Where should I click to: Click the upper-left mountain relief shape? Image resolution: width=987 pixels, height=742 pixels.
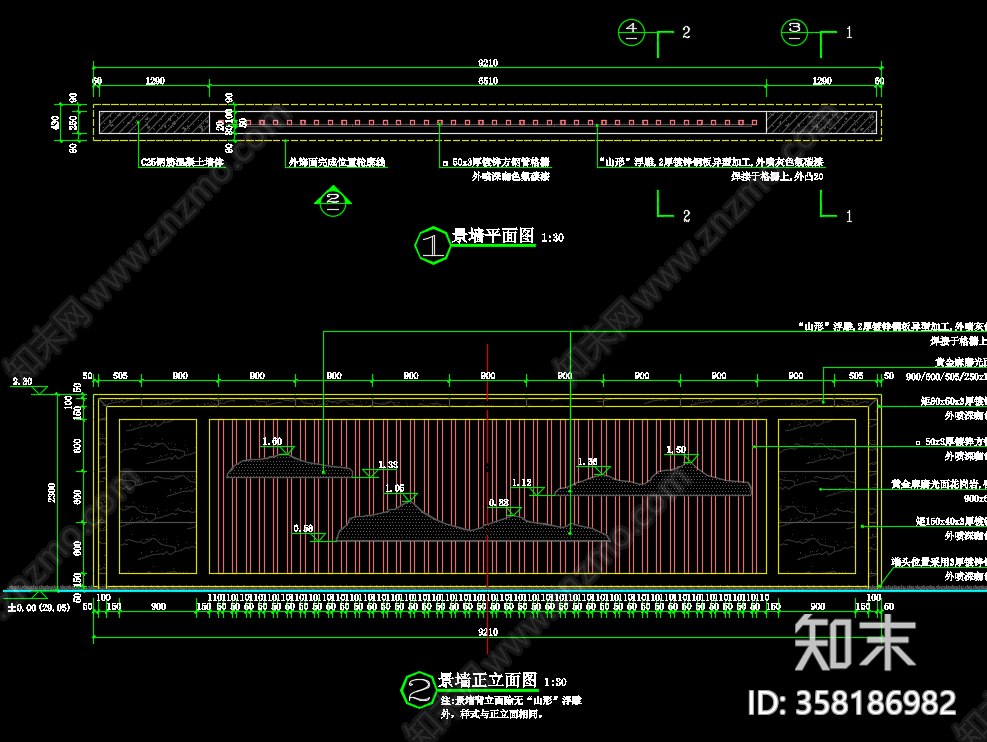[x=290, y=467]
